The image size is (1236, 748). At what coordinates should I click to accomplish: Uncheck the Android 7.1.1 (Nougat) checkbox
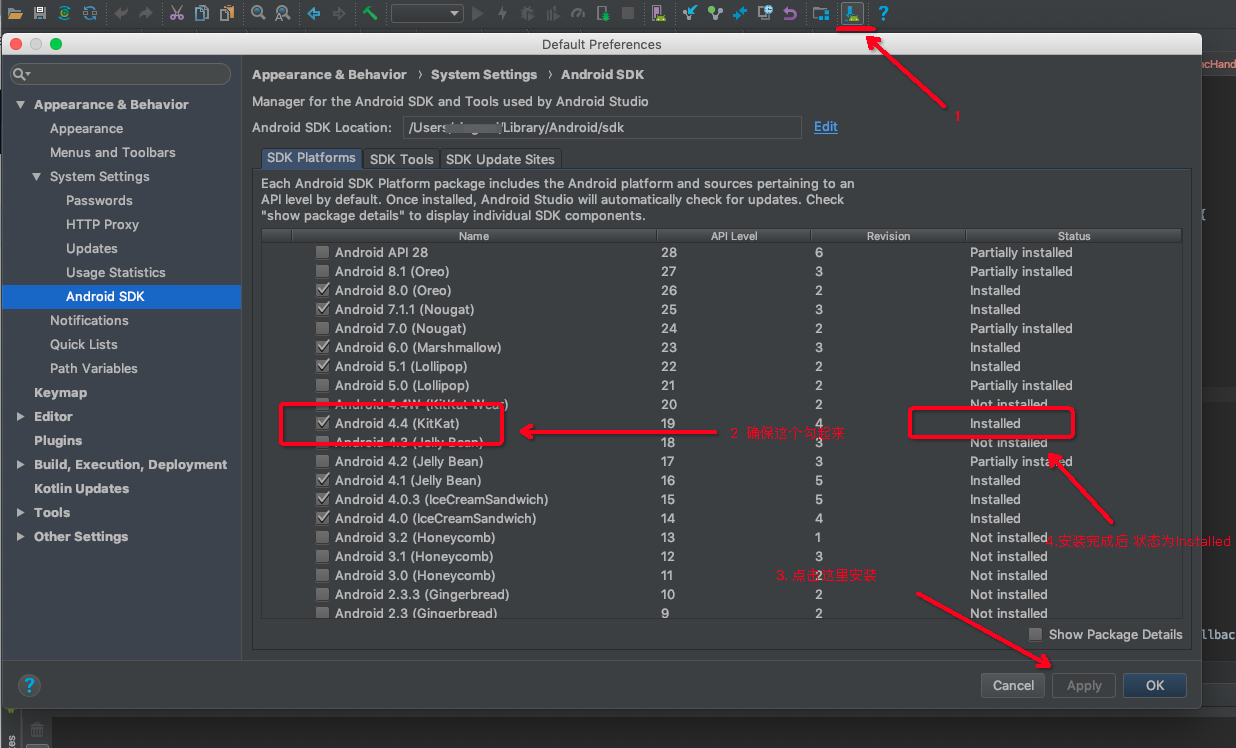322,309
